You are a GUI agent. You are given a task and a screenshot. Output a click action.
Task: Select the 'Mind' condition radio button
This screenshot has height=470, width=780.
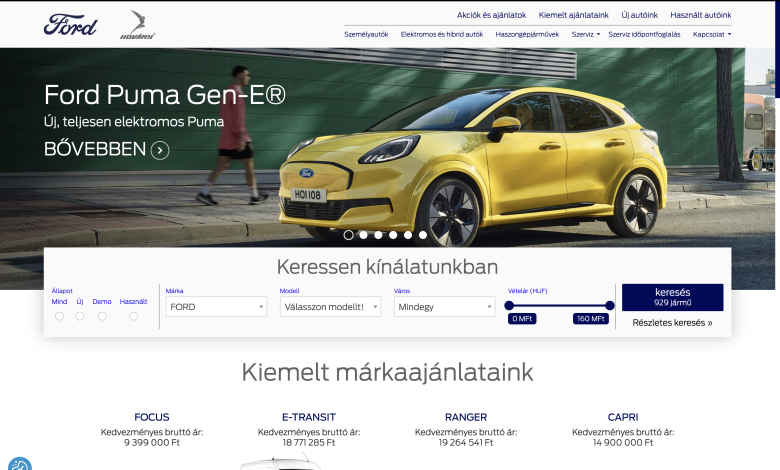pyautogui.click(x=59, y=316)
